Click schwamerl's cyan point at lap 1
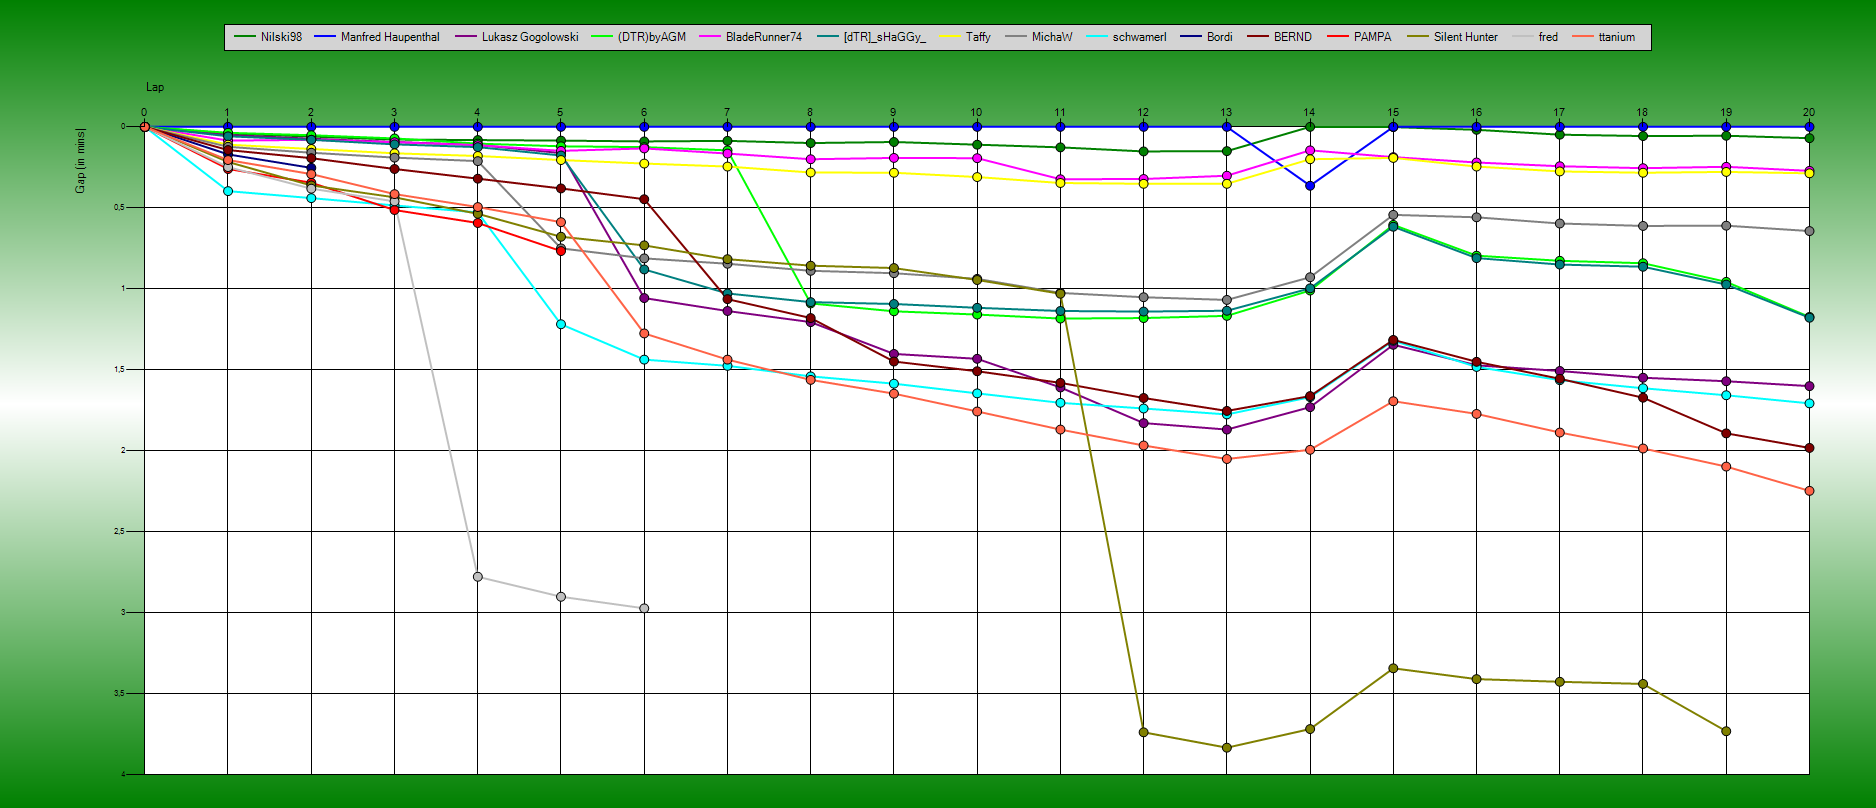This screenshot has width=1876, height=808. pos(228,191)
